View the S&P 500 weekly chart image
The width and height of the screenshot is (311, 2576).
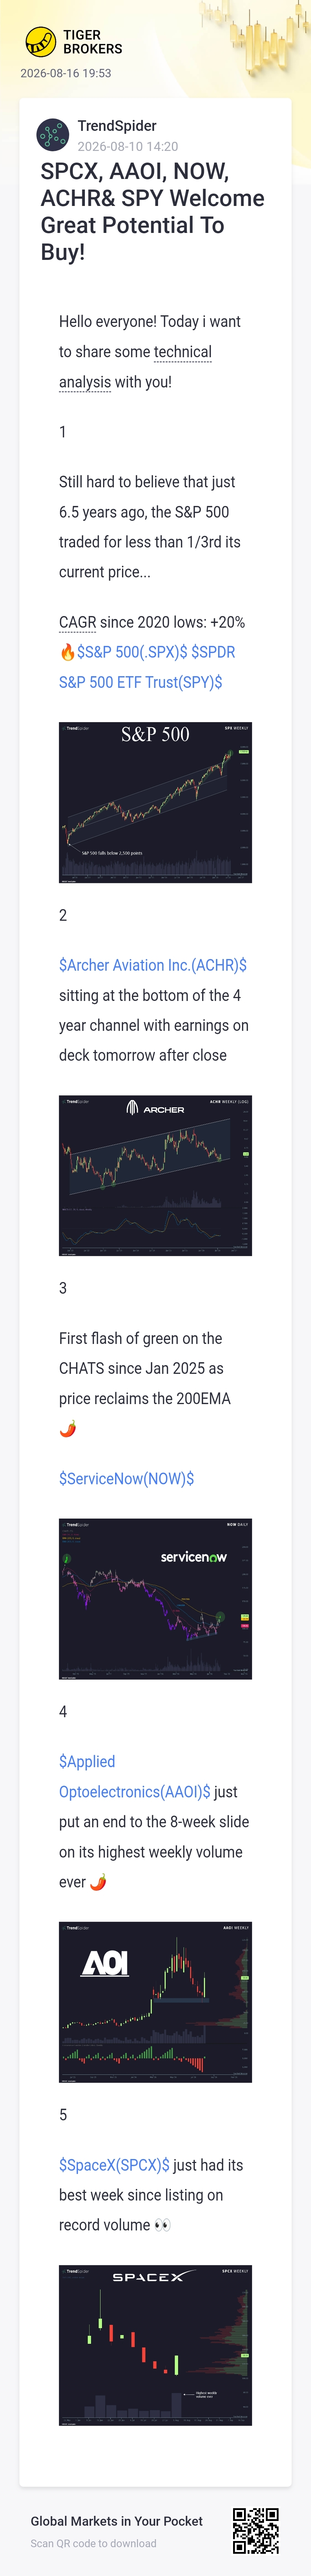(x=155, y=802)
